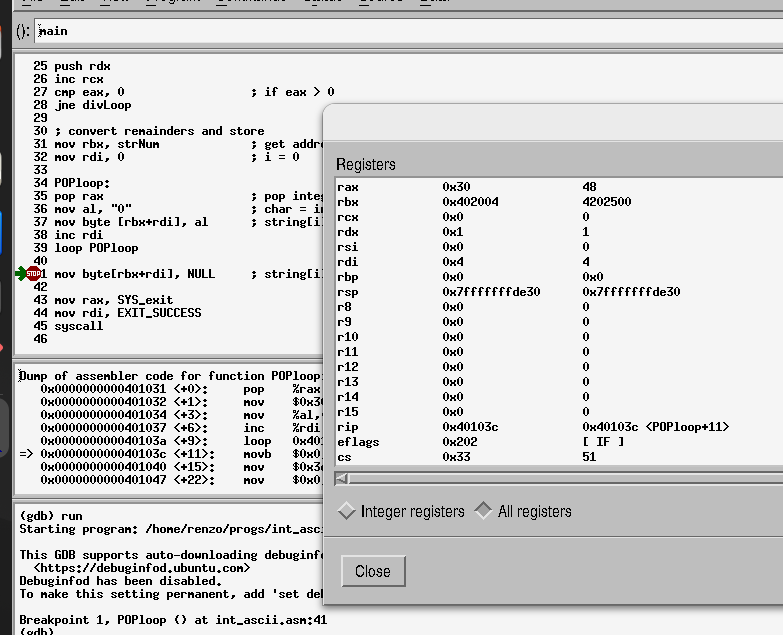Select the eflags register row

tap(559, 442)
